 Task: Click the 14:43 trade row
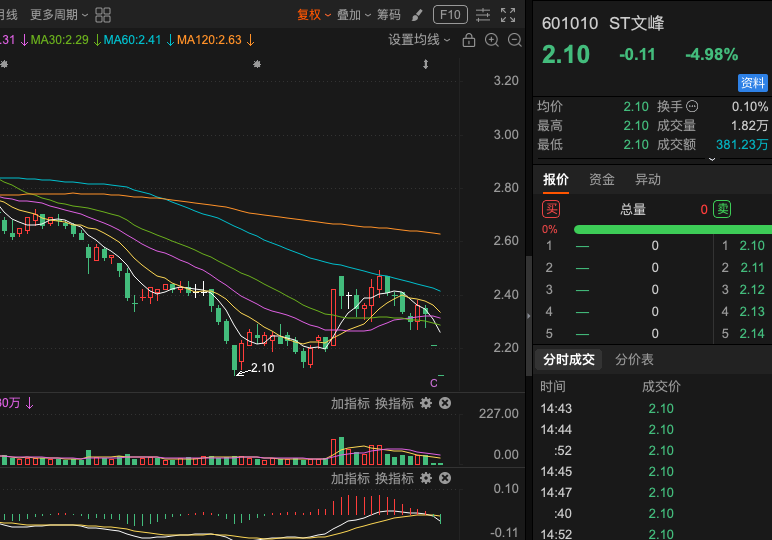pos(652,409)
